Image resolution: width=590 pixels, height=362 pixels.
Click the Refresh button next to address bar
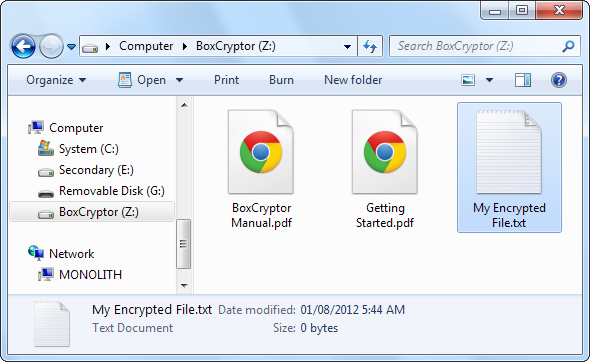[x=370, y=47]
